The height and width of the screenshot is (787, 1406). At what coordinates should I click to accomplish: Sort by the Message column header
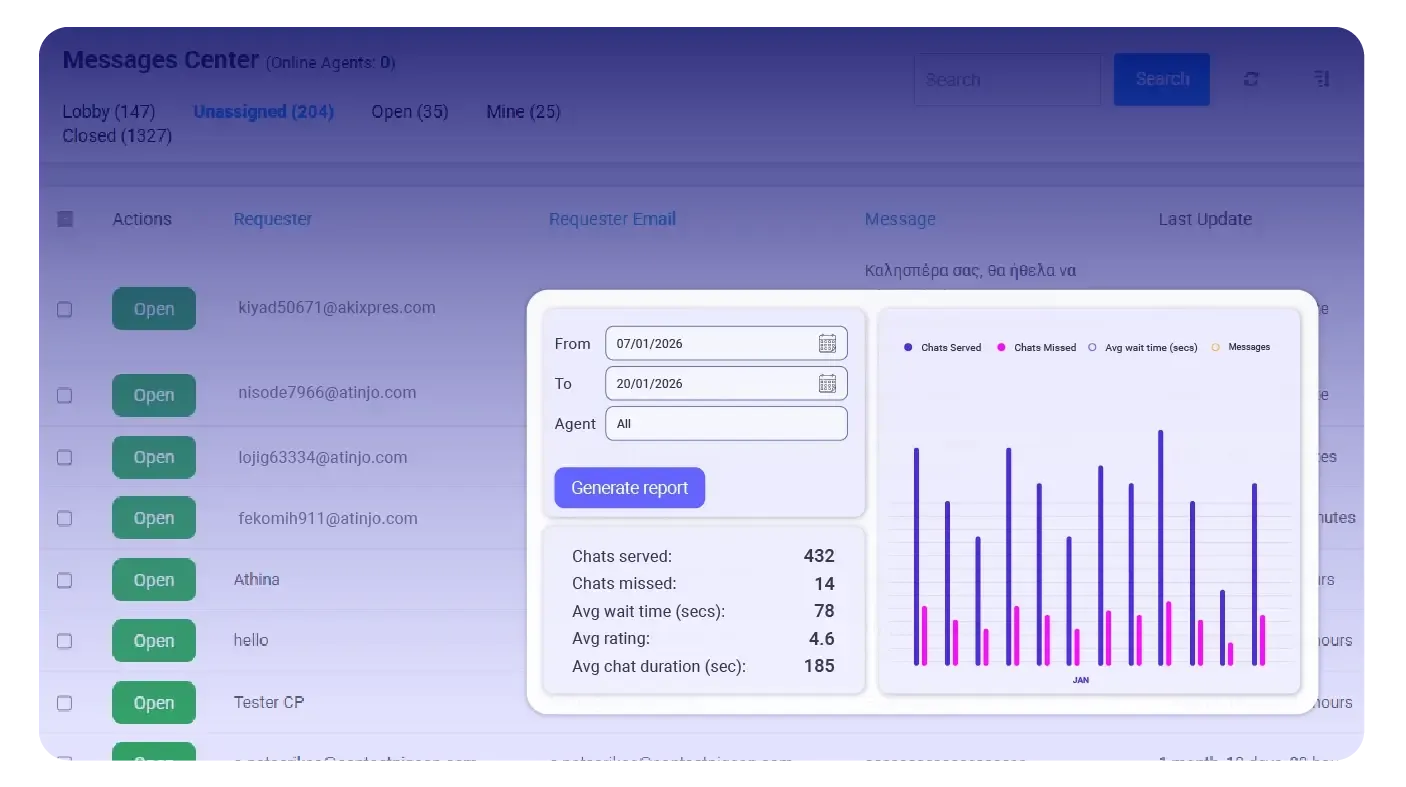[x=900, y=219]
